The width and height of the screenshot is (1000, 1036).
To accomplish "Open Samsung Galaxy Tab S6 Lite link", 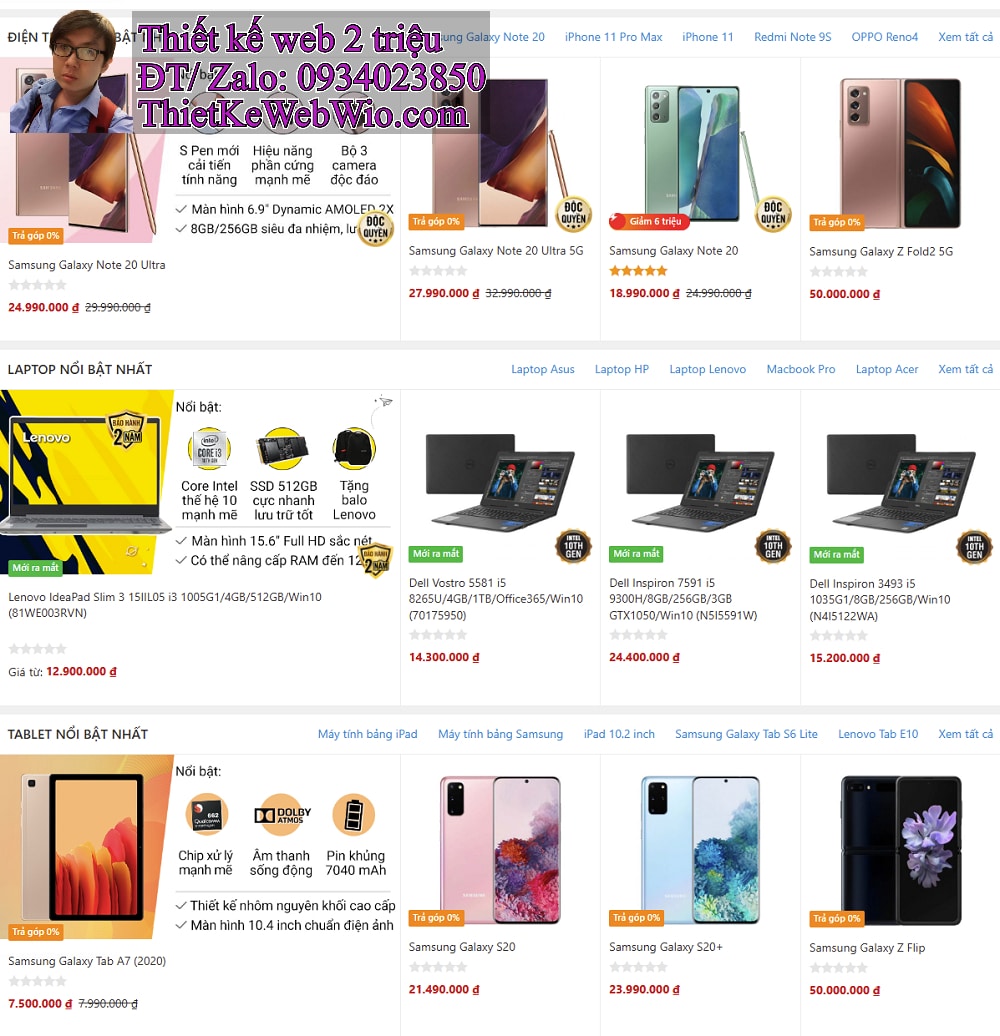I will [x=746, y=734].
